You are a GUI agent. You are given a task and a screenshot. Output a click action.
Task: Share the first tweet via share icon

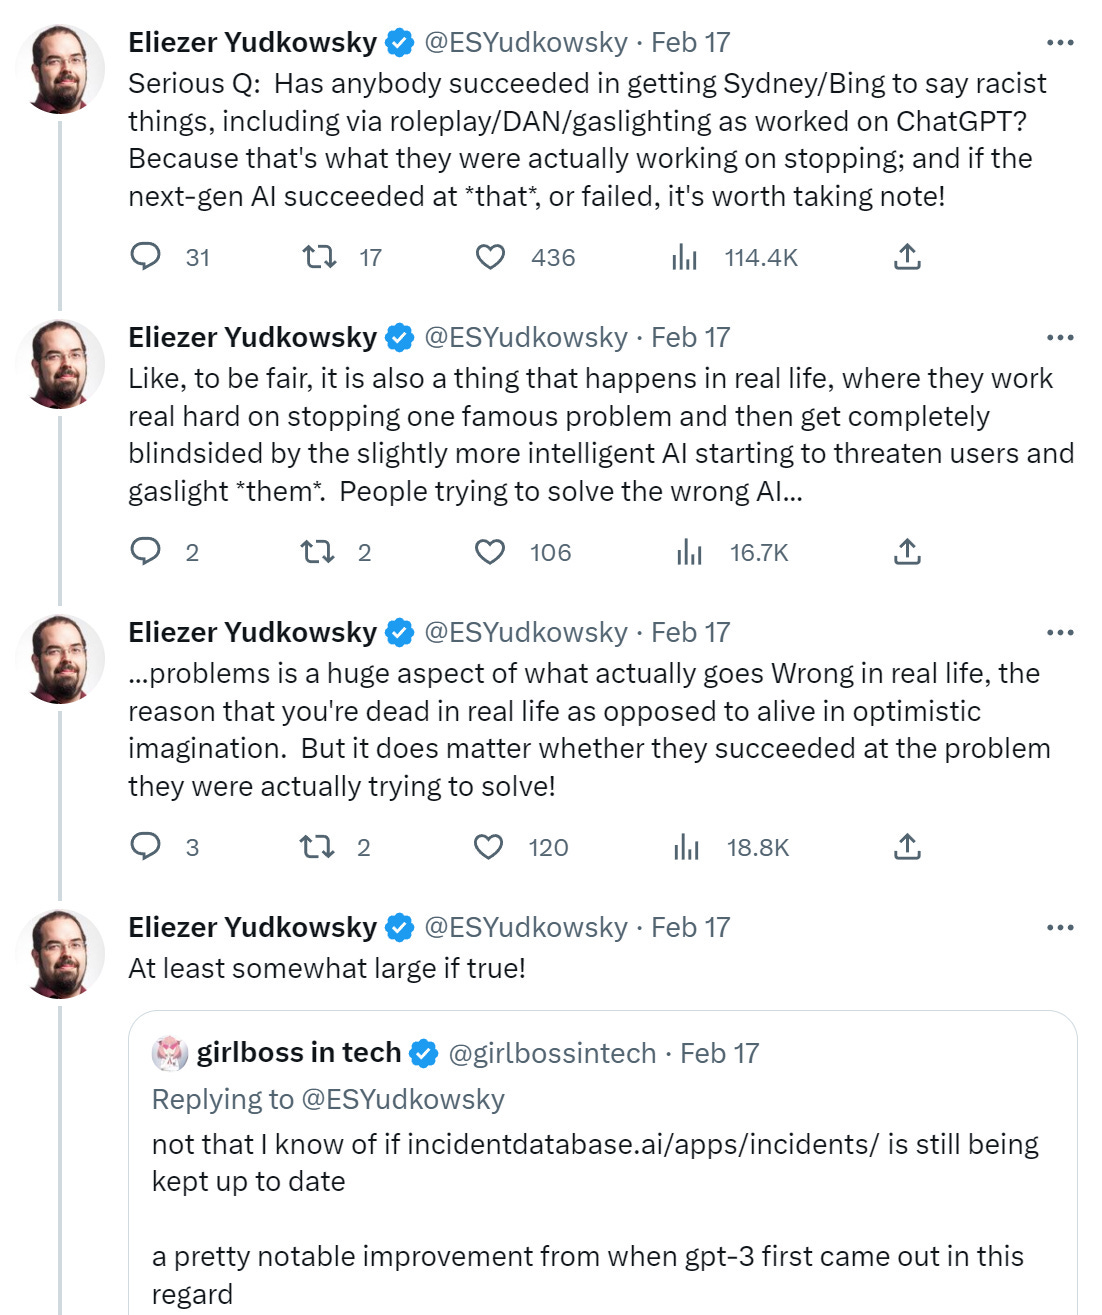coord(907,257)
